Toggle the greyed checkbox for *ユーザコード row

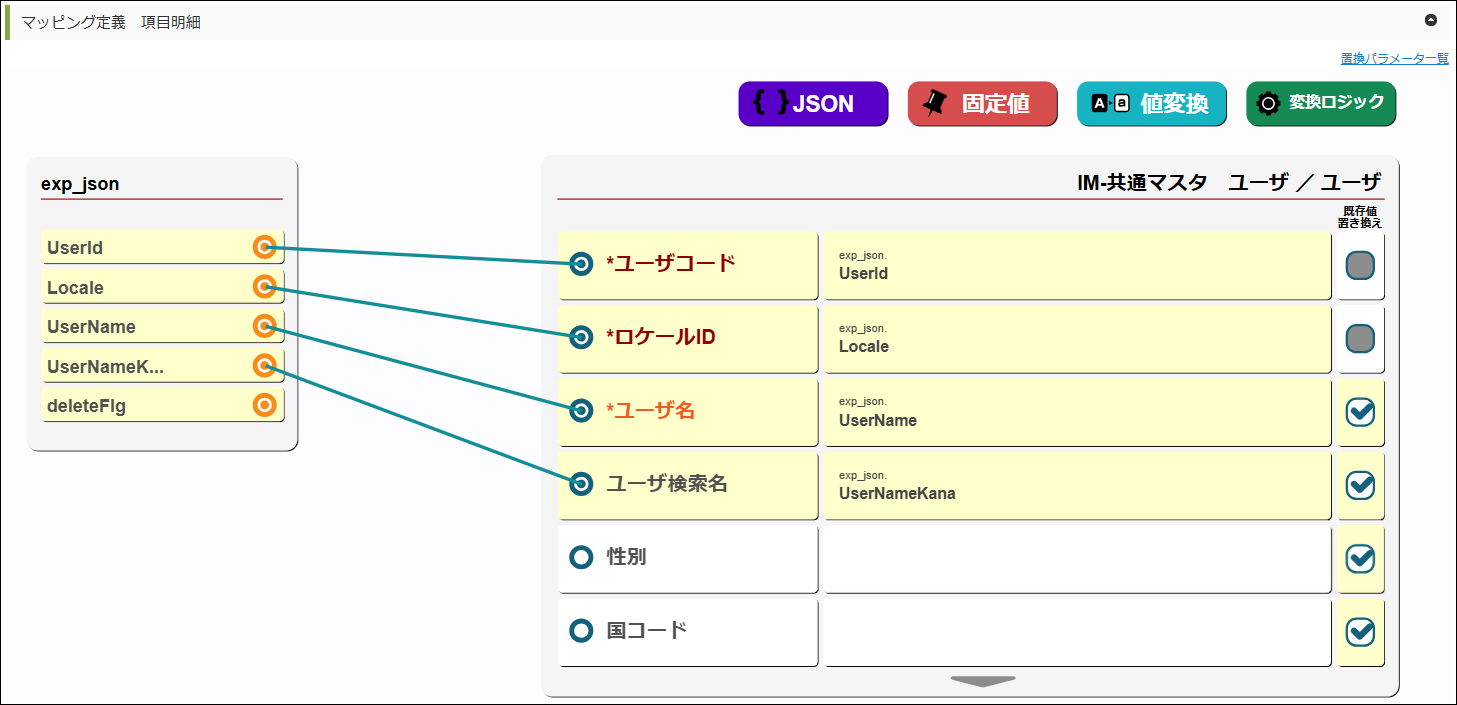pyautogui.click(x=1360, y=265)
